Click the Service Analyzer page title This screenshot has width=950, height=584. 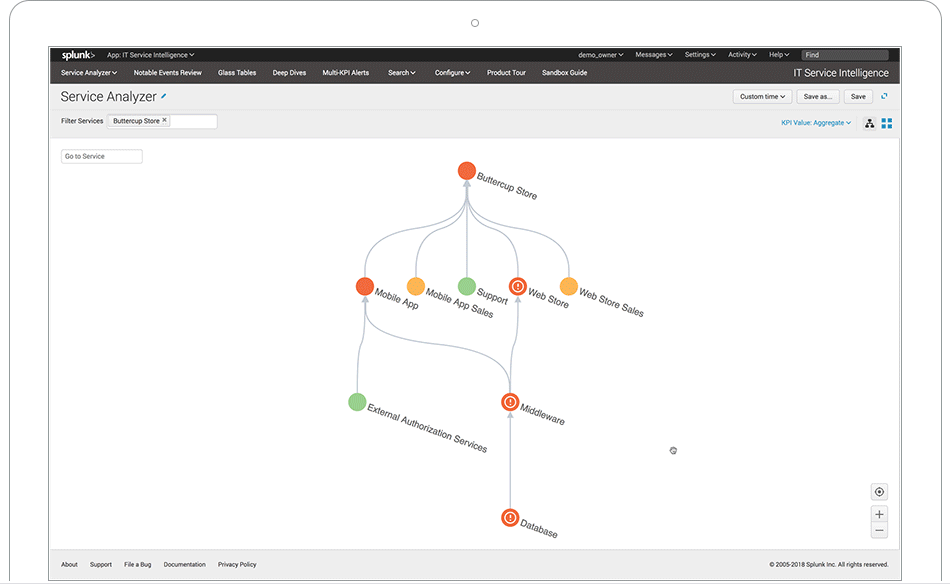tap(108, 97)
